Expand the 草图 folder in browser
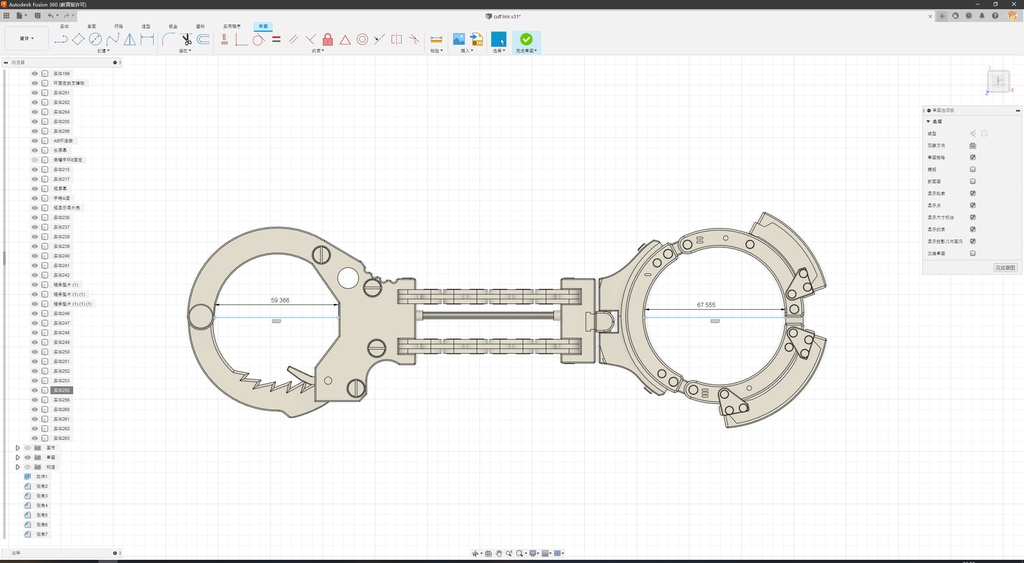Viewport: 1024px width, 563px height. (17, 457)
